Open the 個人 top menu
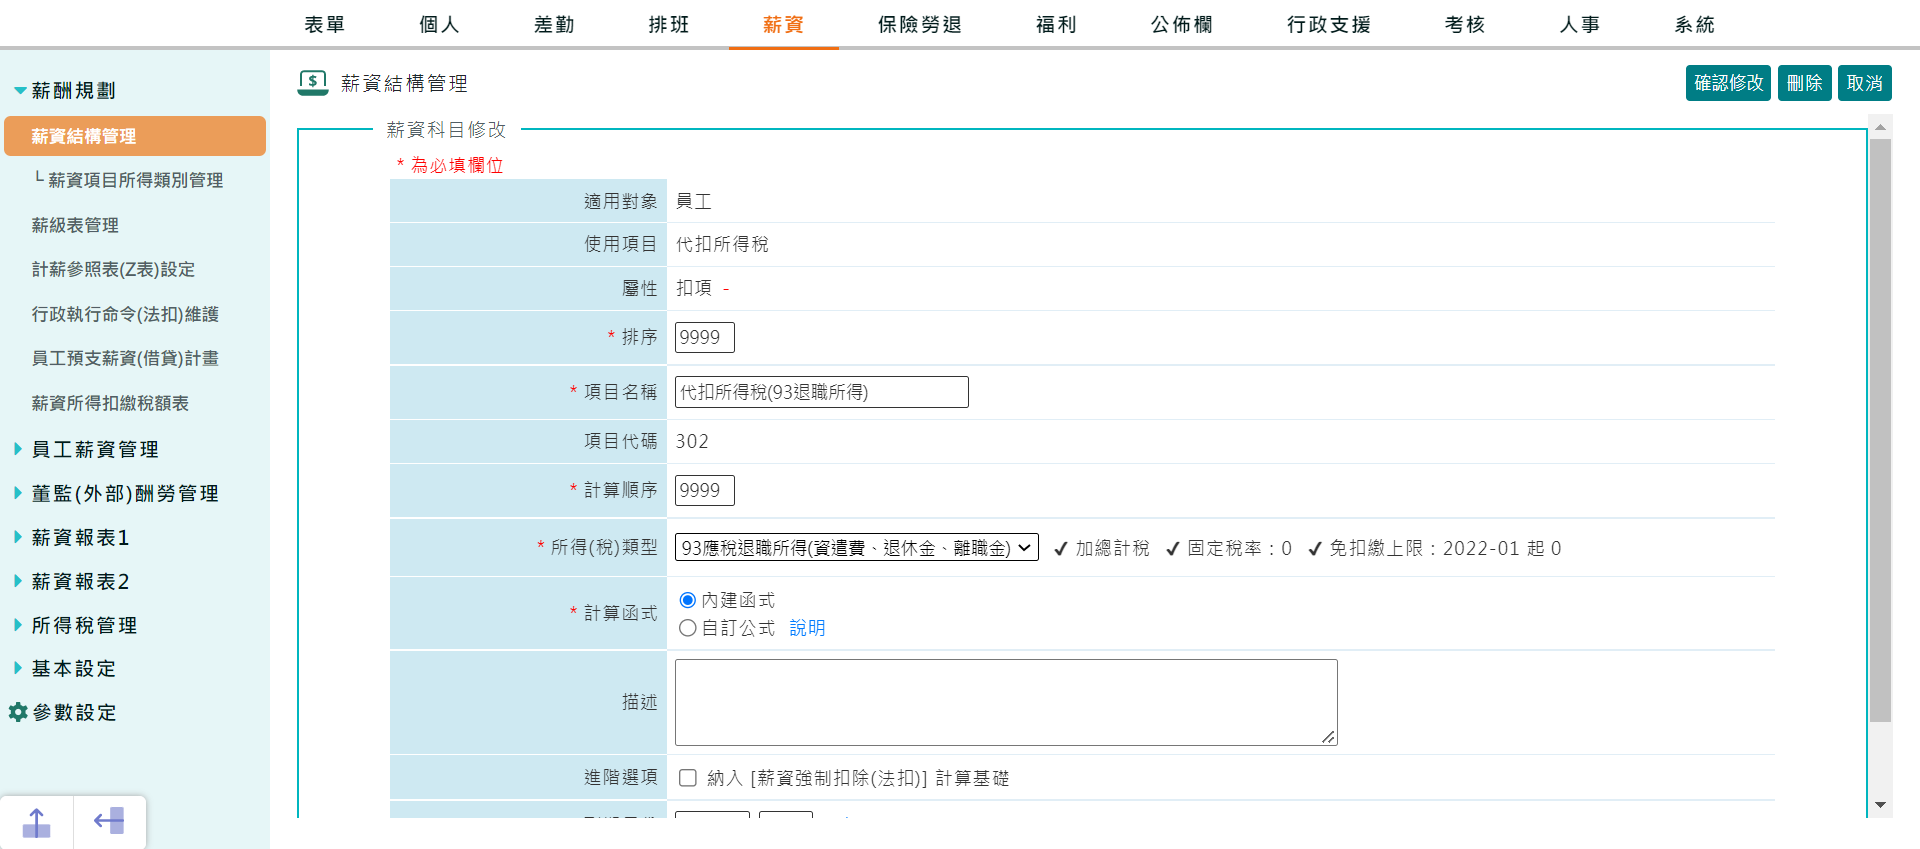1920x849 pixels. tap(439, 24)
